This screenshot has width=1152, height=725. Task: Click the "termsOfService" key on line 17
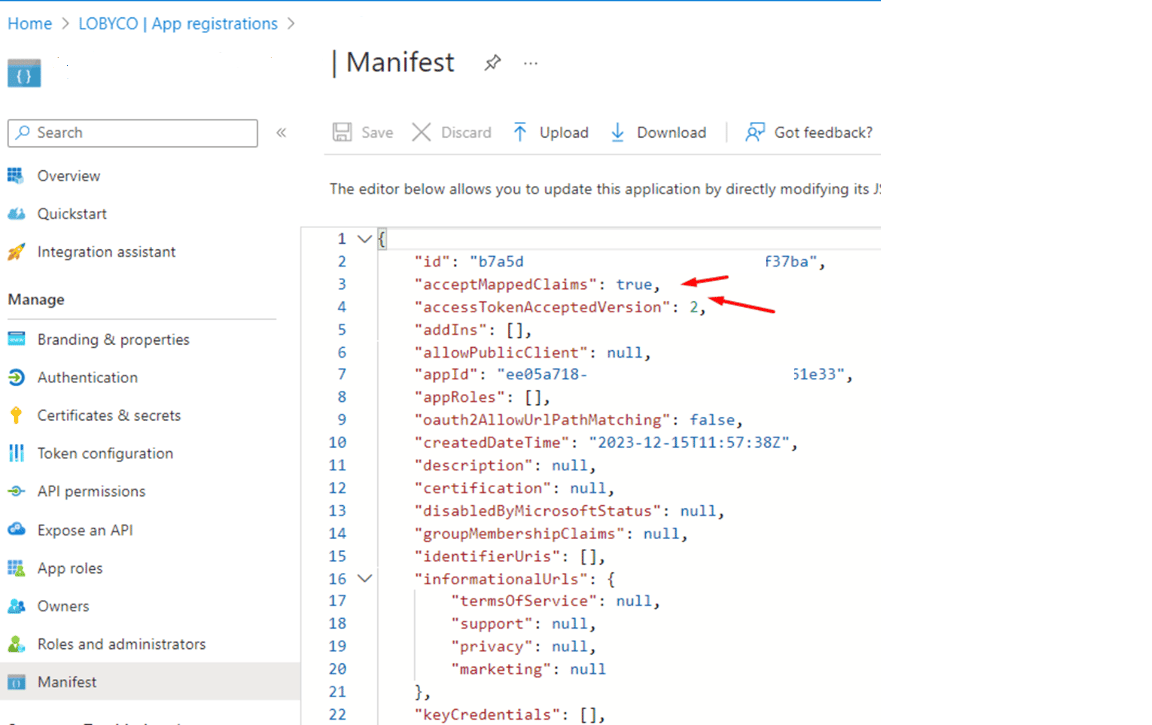[x=524, y=601]
